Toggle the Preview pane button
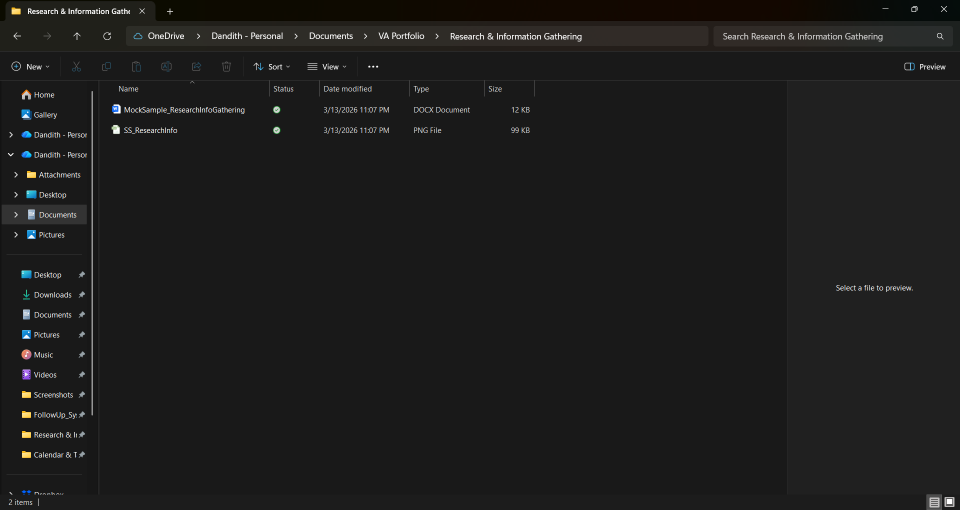The height and width of the screenshot is (510, 960). (924, 67)
